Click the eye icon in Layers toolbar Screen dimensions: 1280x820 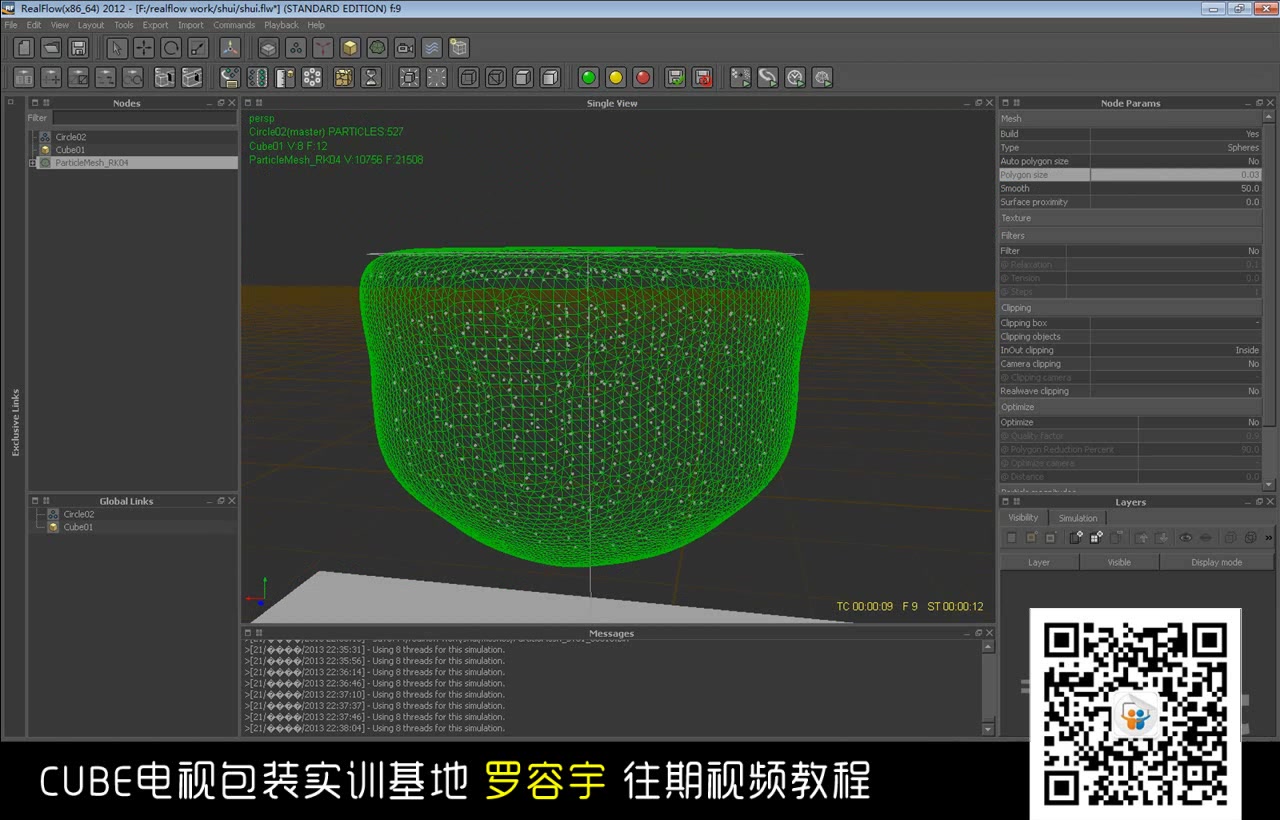(1185, 538)
